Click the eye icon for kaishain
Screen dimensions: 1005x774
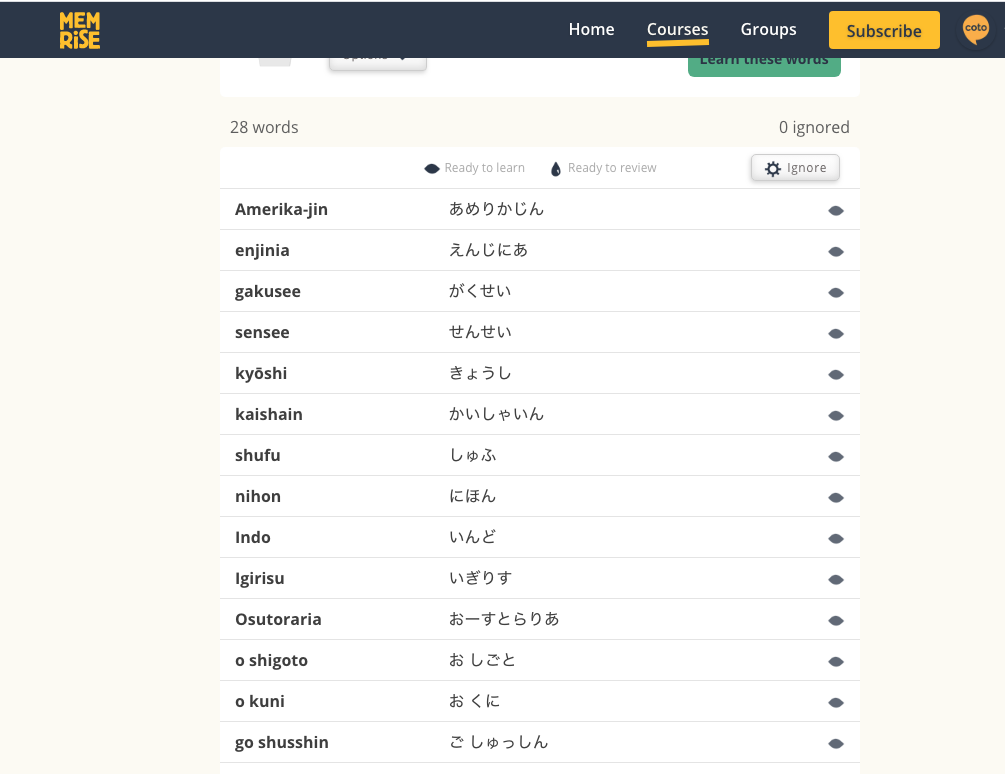836,416
